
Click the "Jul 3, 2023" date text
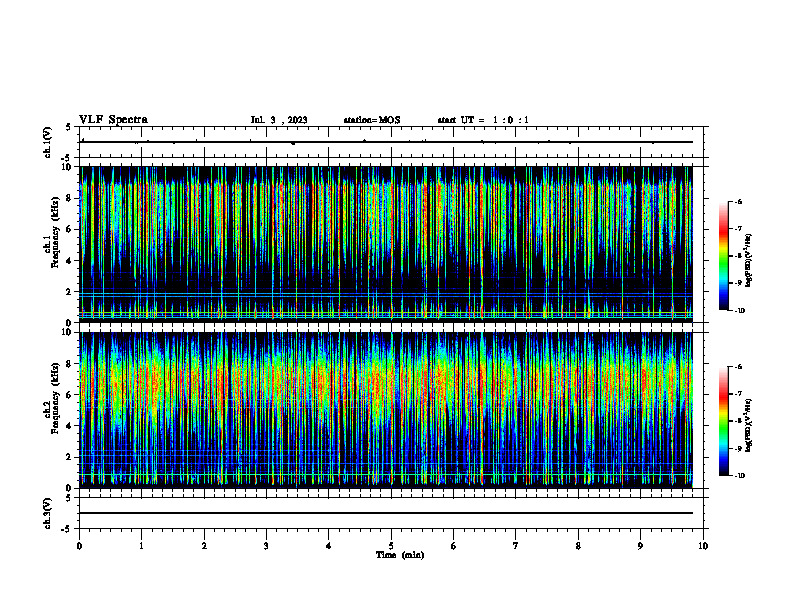pyautogui.click(x=279, y=120)
